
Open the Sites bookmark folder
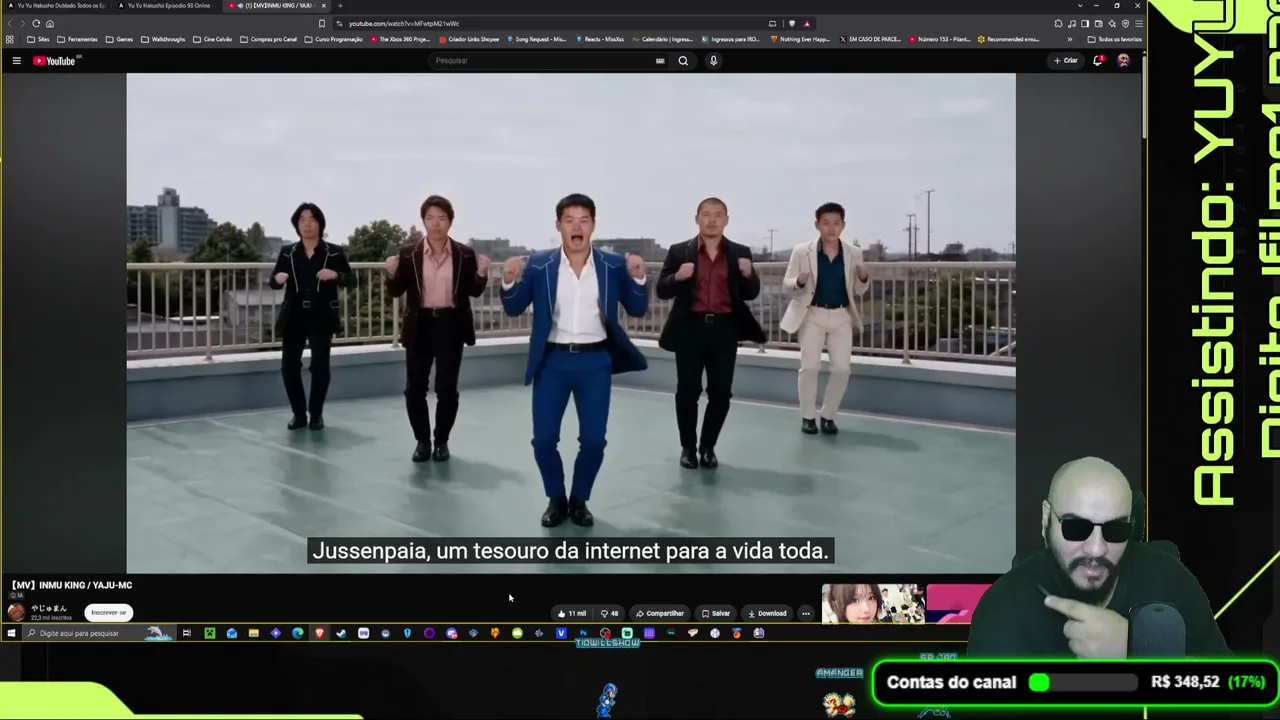38,40
